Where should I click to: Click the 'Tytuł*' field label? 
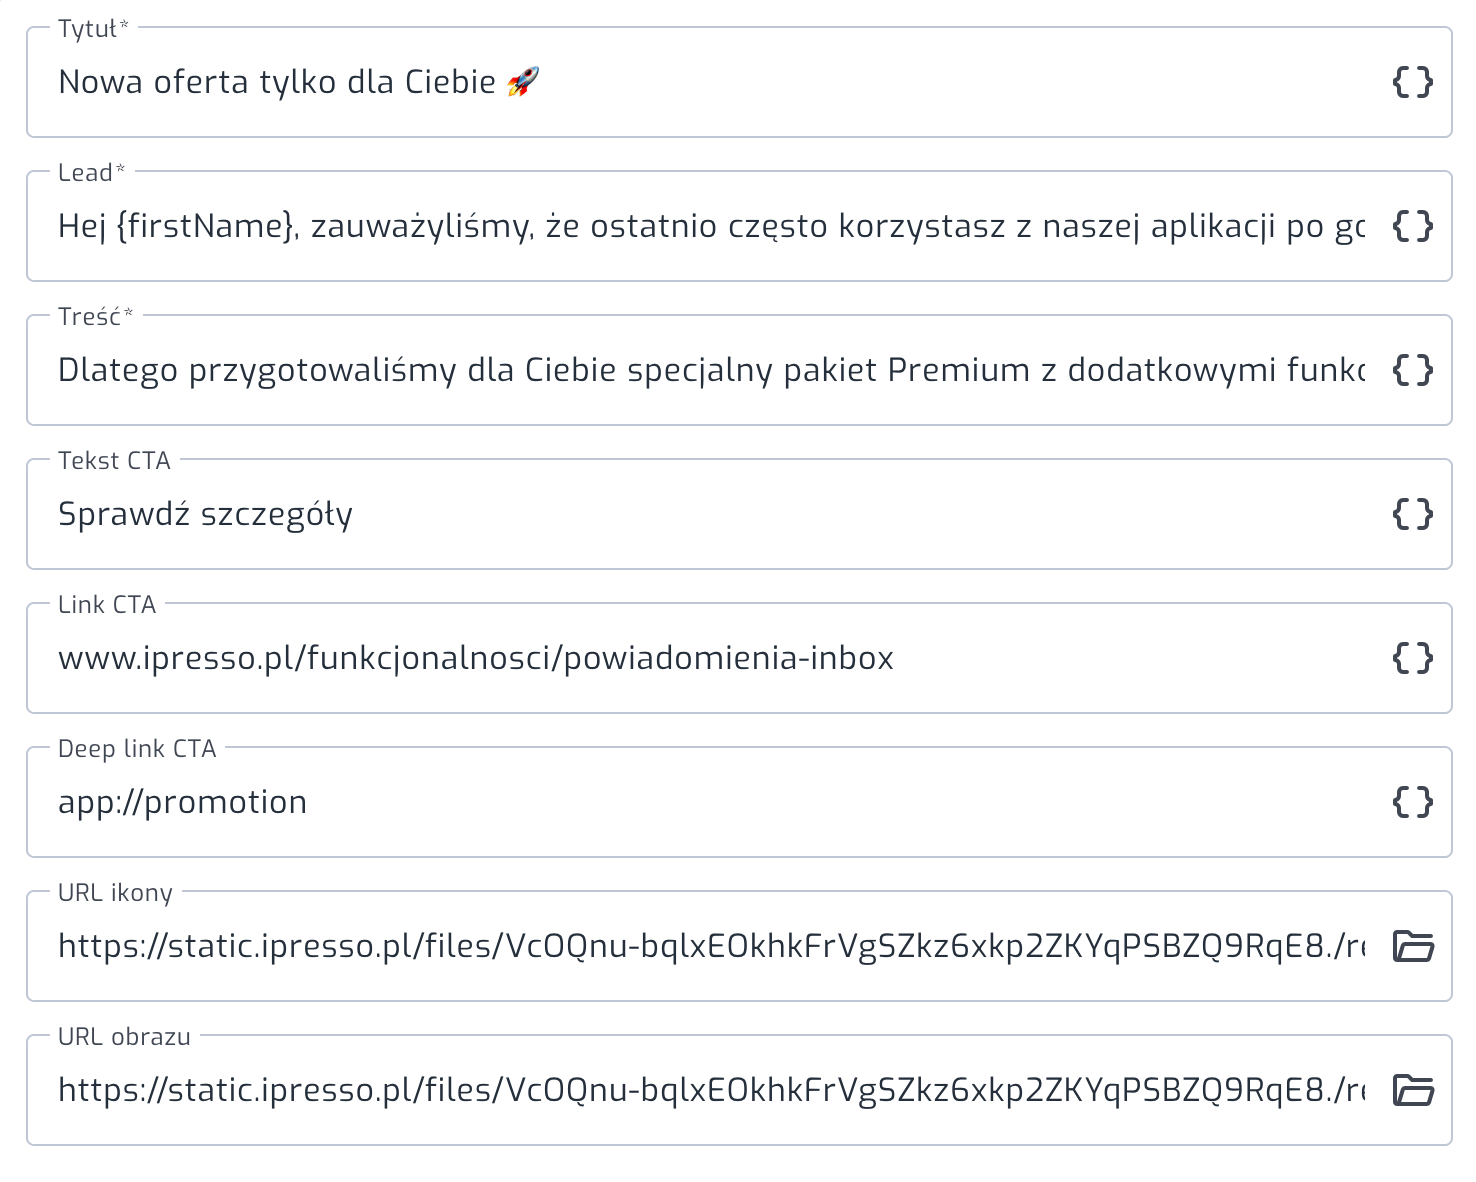click(93, 29)
